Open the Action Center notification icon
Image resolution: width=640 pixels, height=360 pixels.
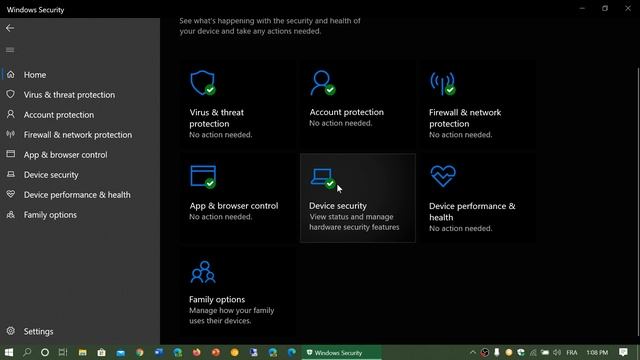(x=623, y=352)
